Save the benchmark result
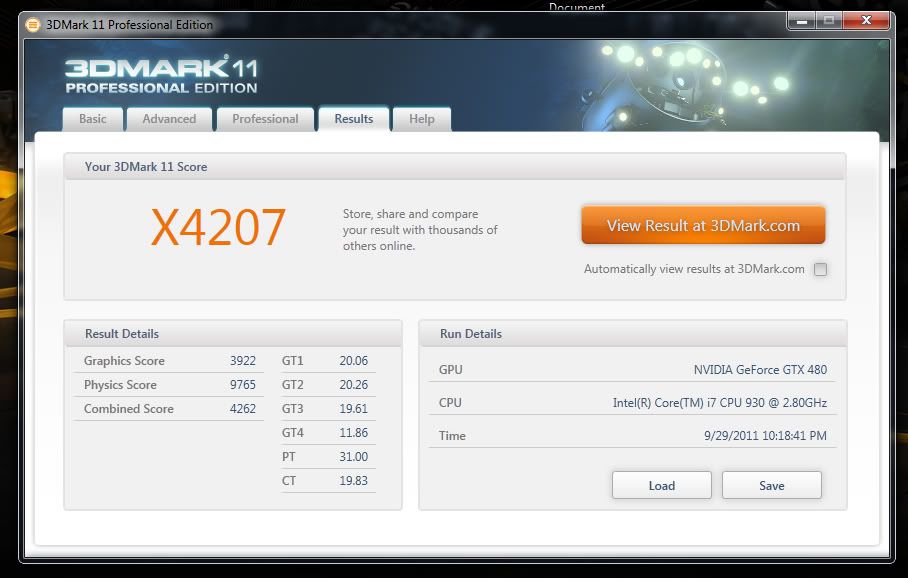This screenshot has height=578, width=908. tap(771, 486)
